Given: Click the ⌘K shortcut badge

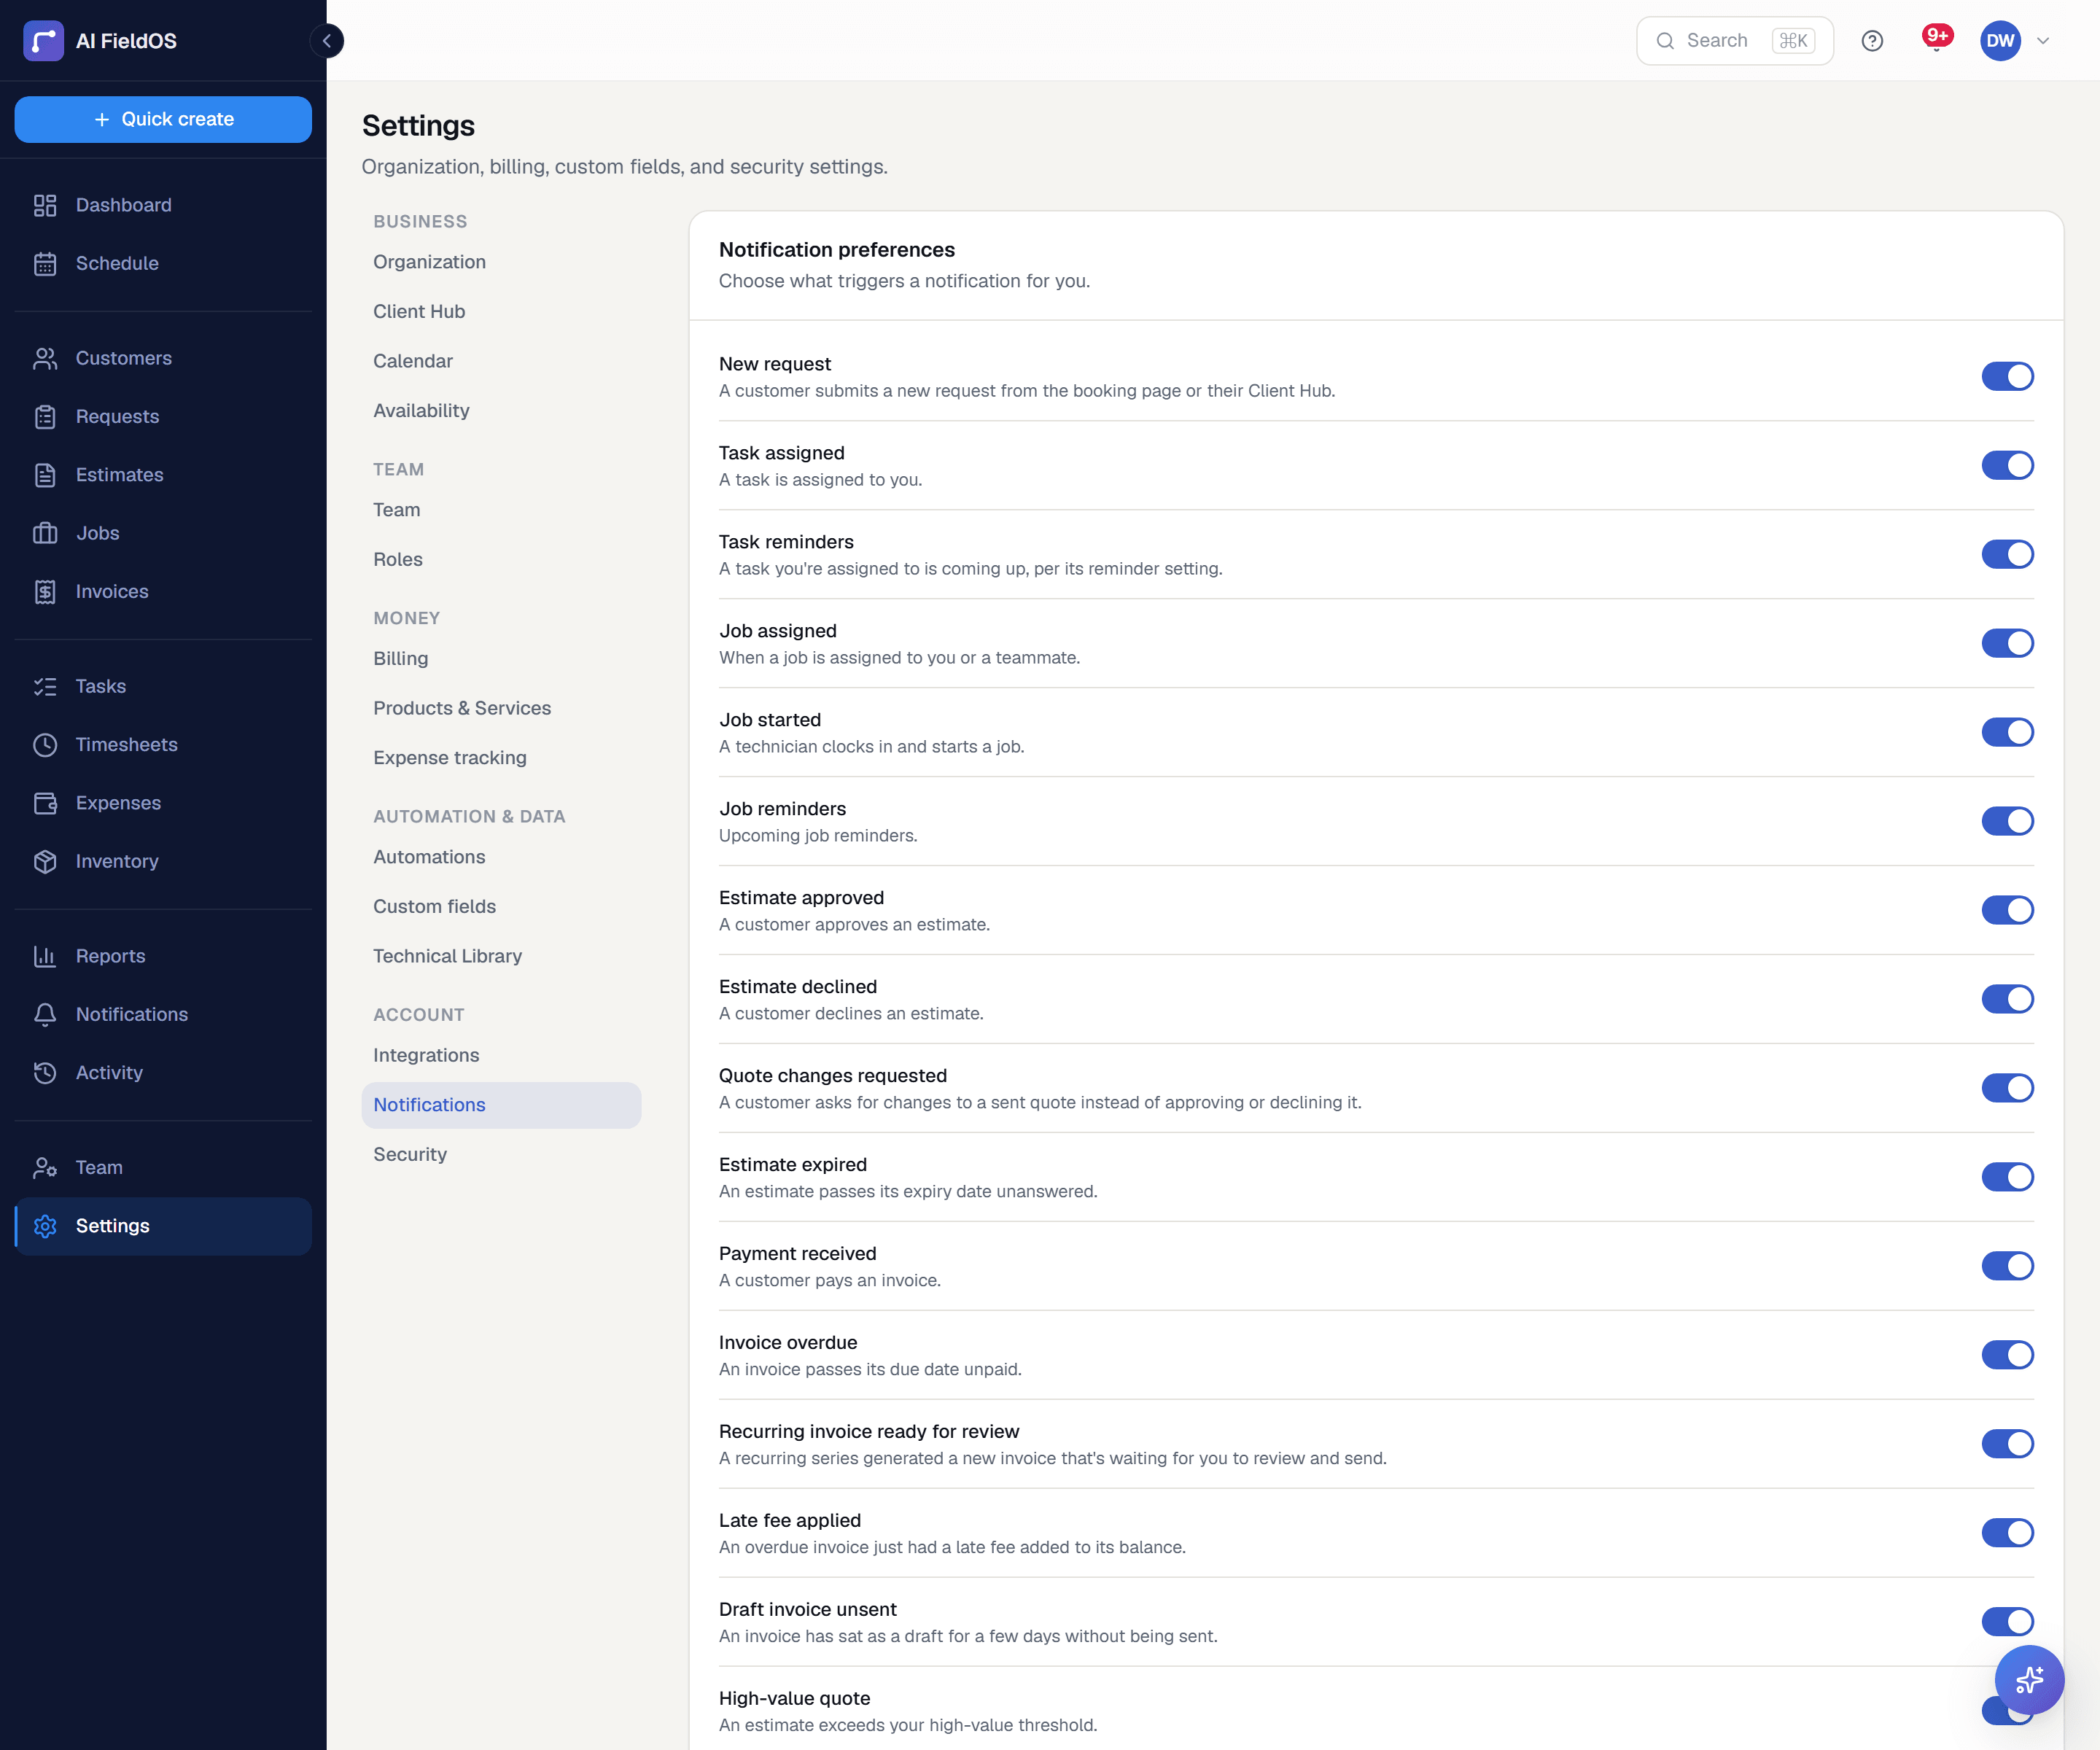Looking at the screenshot, I should point(1793,41).
